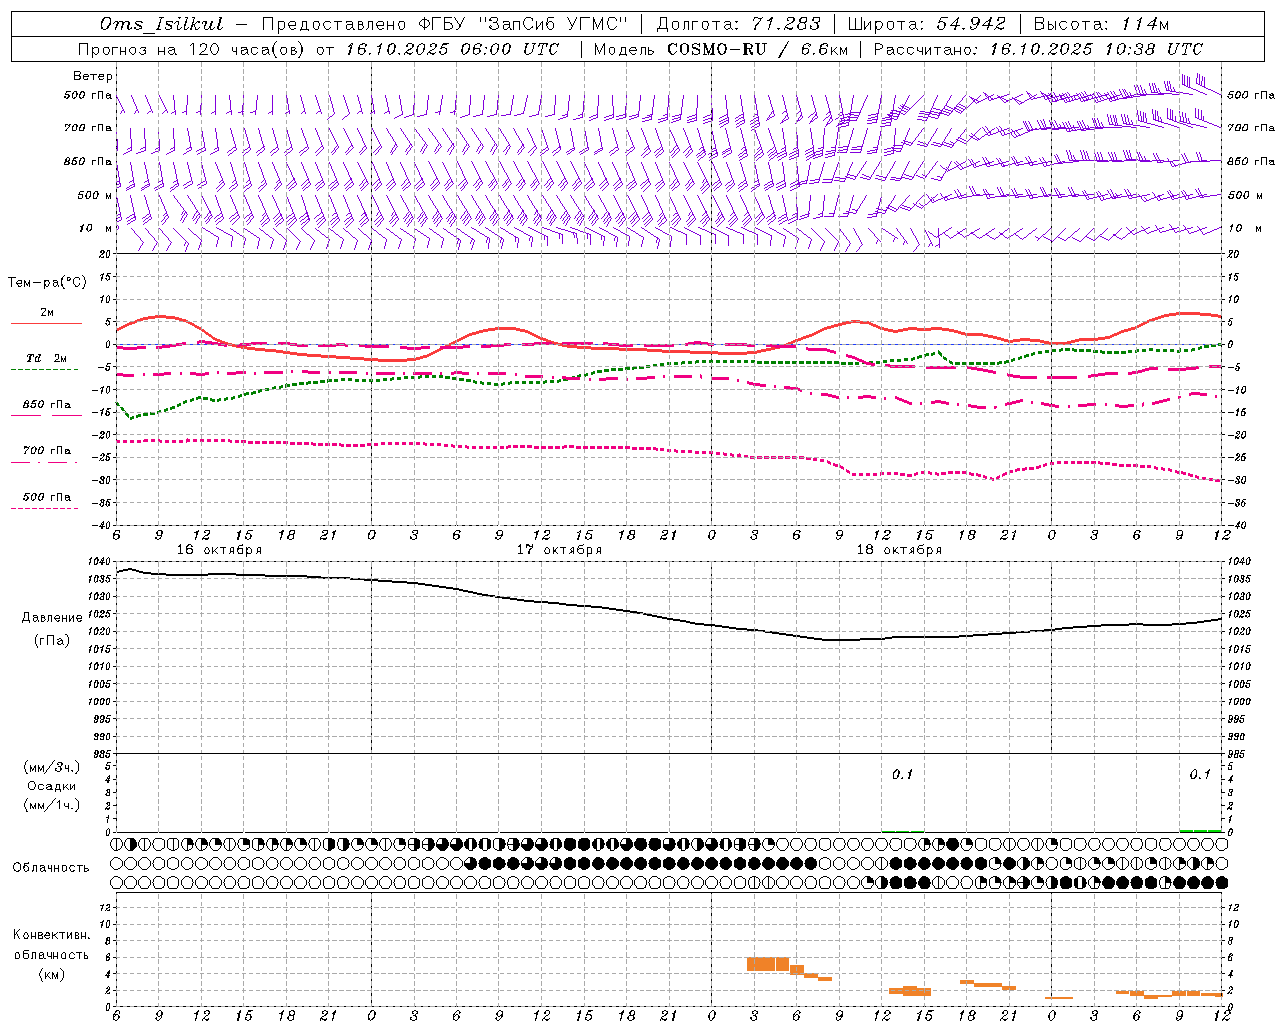Click the forecast start time 16.10.2025 06:00 UTC
Image resolution: width=1280 pixels, height=1024 pixels.
[x=452, y=49]
